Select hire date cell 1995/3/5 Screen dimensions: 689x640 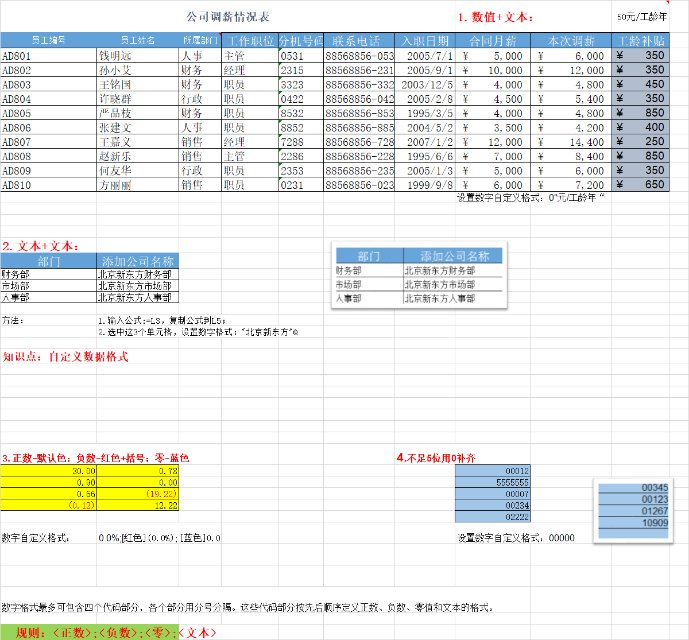[425, 113]
